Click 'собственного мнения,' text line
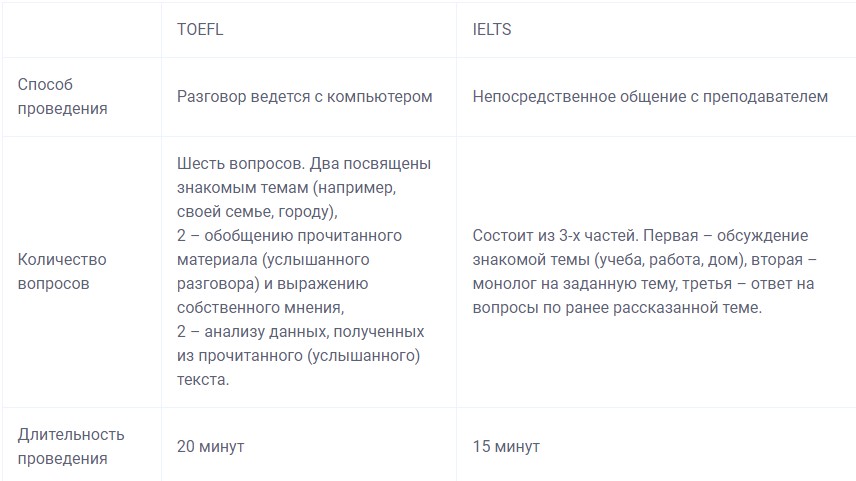 [260, 308]
